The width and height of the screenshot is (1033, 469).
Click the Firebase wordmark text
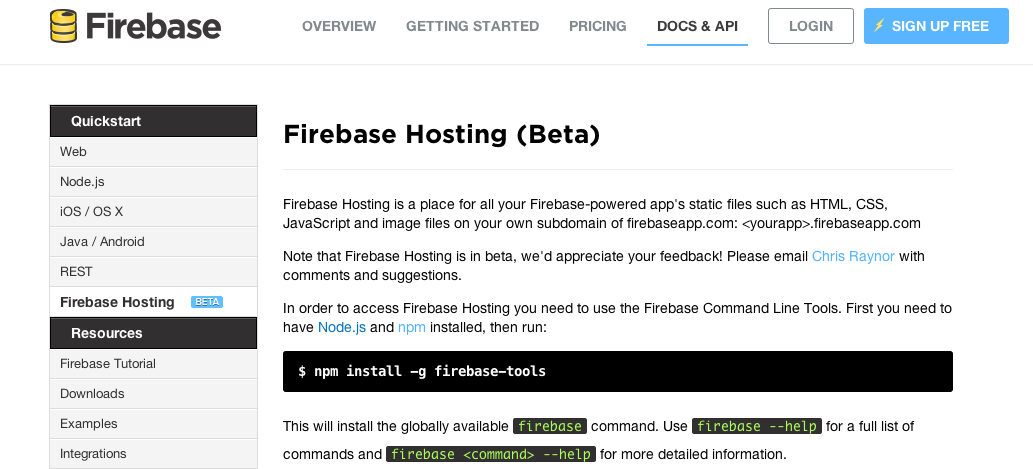153,26
